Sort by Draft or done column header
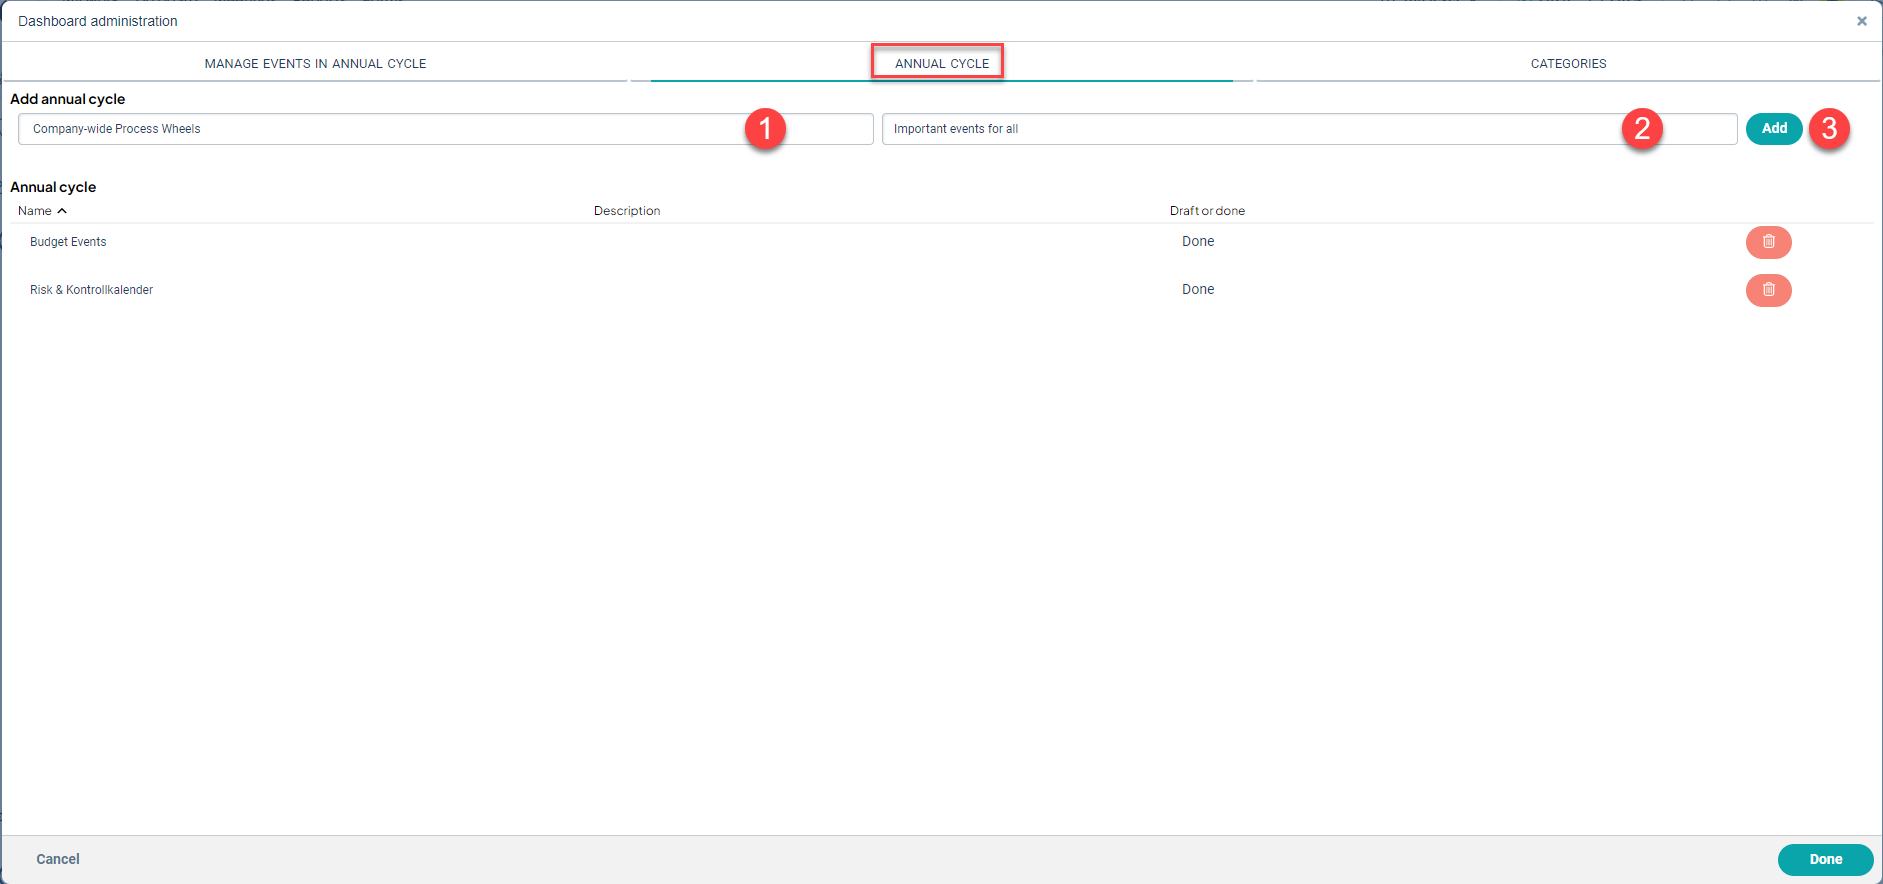This screenshot has height=884, width=1883. (1207, 211)
